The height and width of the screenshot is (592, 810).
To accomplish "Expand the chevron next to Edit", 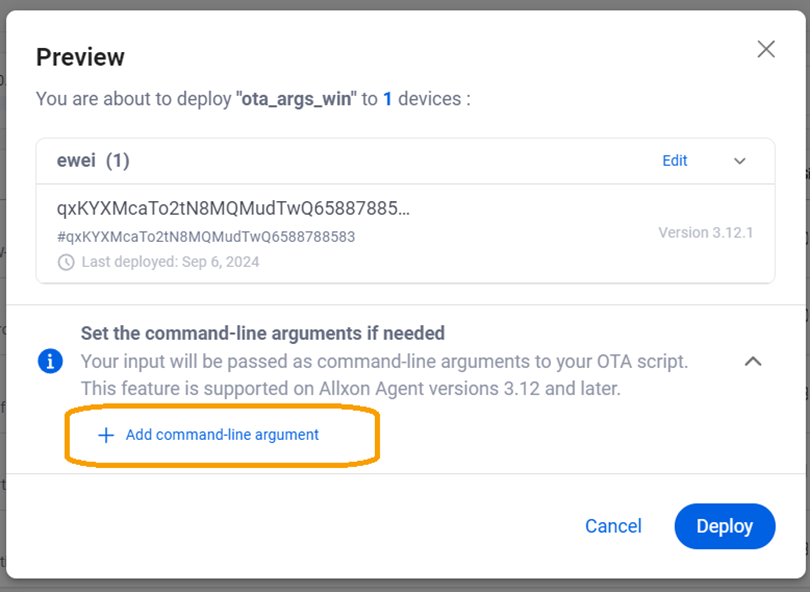I will click(740, 160).
